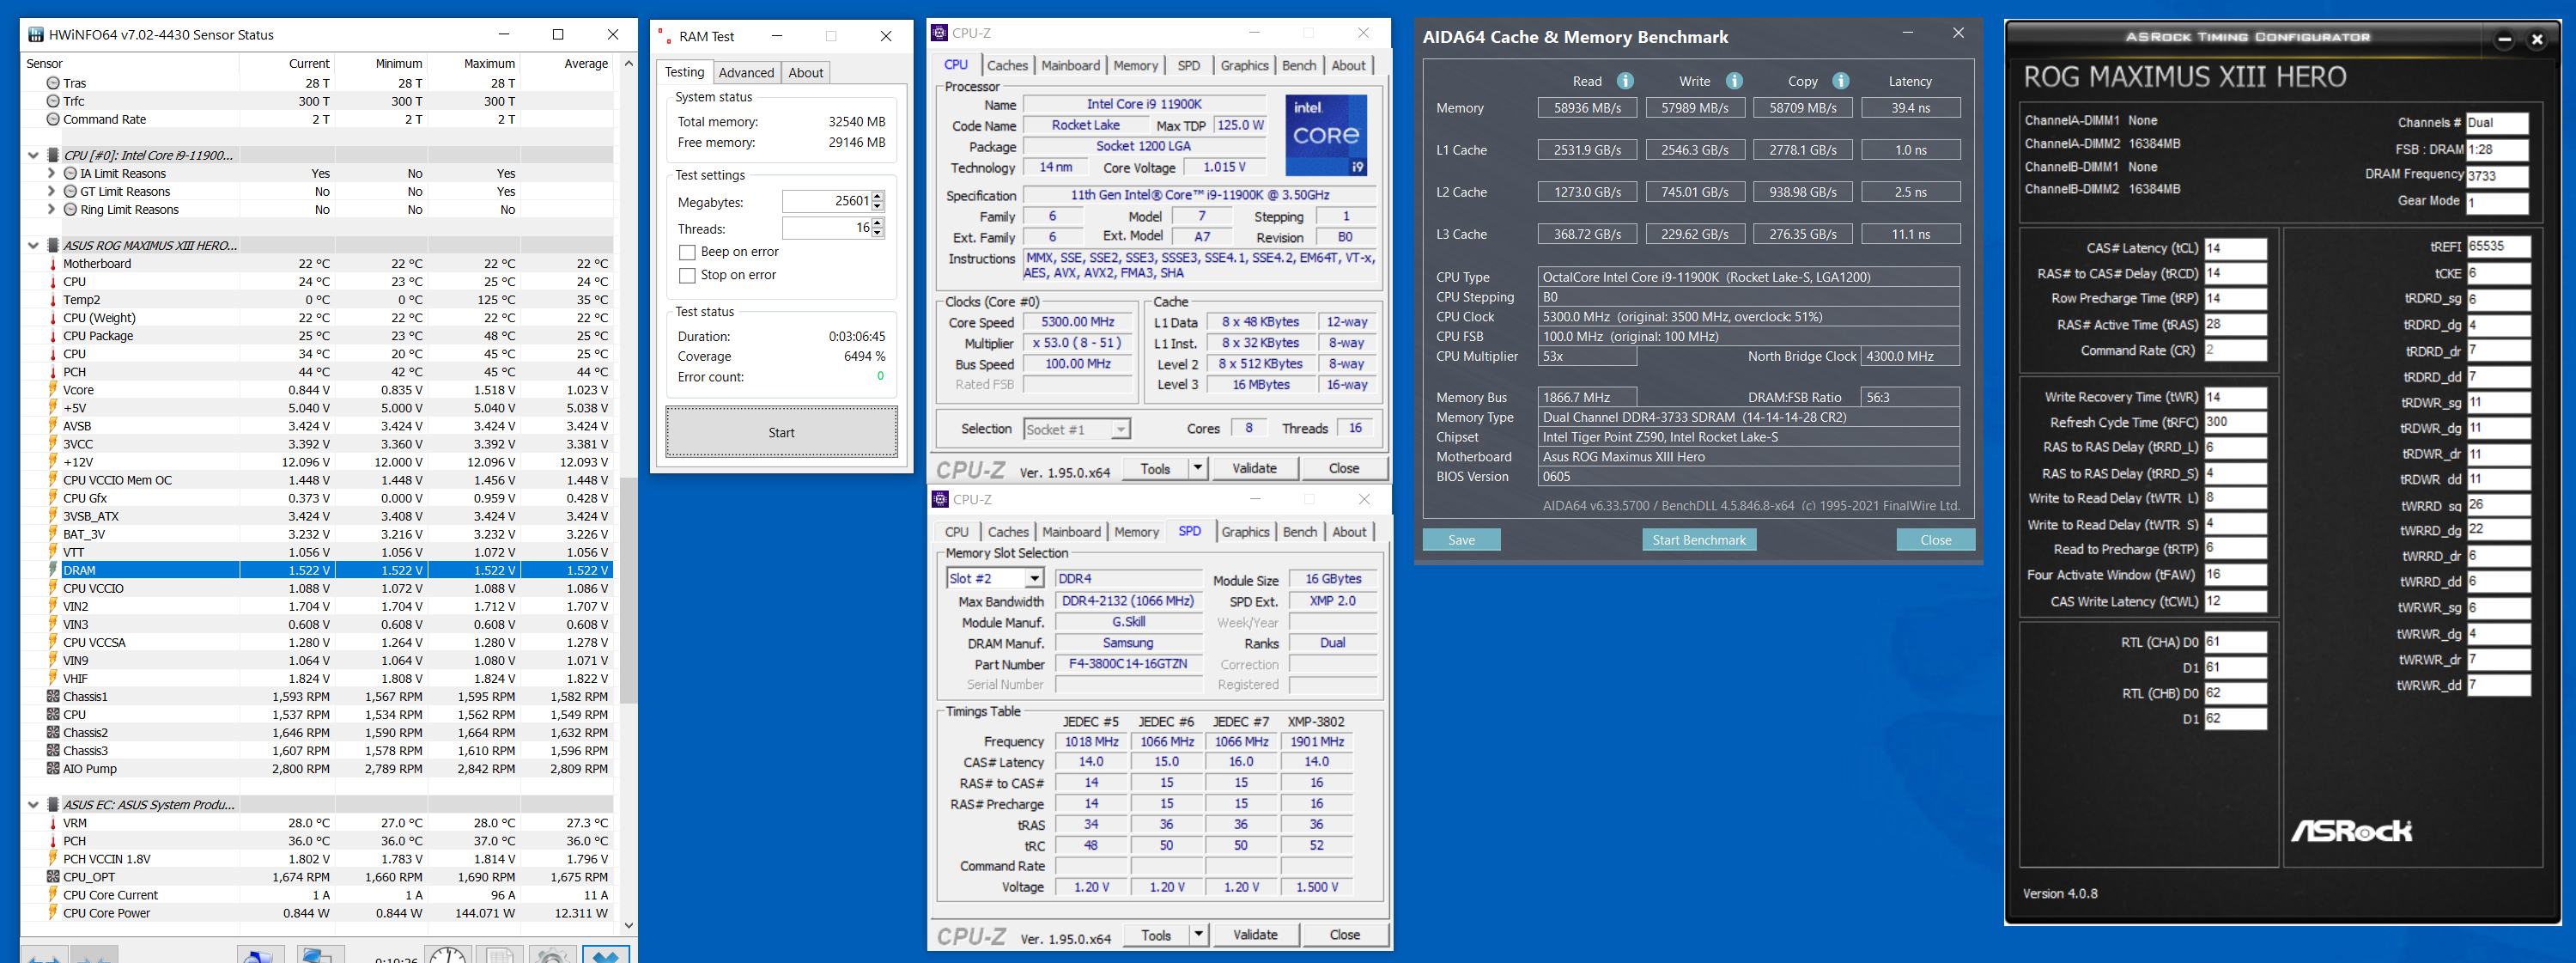The height and width of the screenshot is (963, 2576).
Task: Collapse the CPU [#0] Intel Core i9-11900 group
Action: point(33,155)
